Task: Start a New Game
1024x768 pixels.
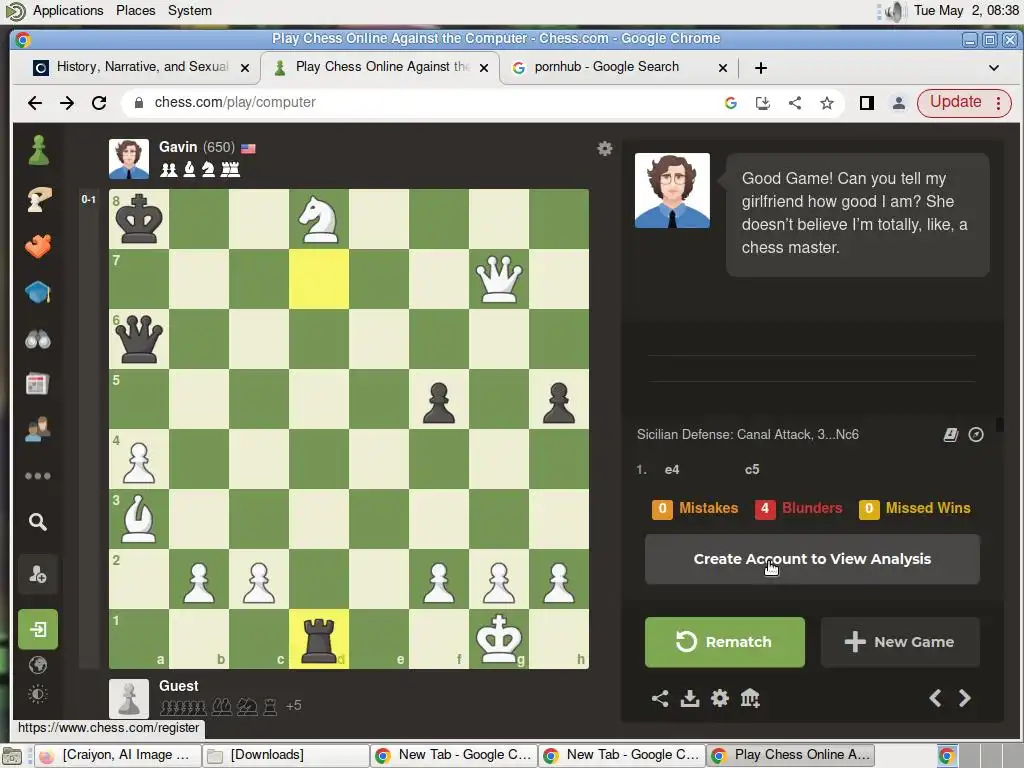Action: [900, 642]
